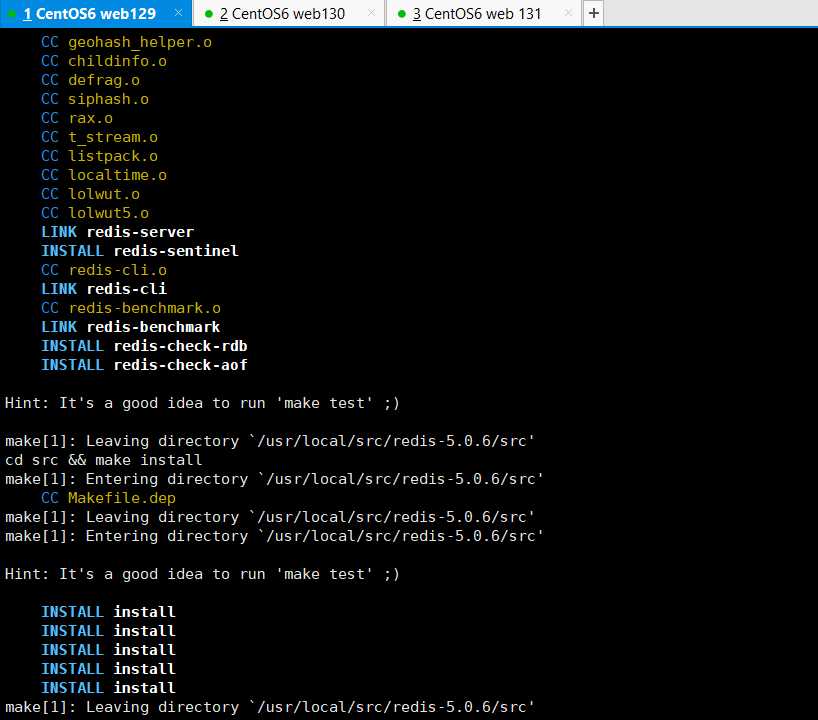818x720 pixels.
Task: Click the 'lolwut5.o' output line
Action: 95,213
